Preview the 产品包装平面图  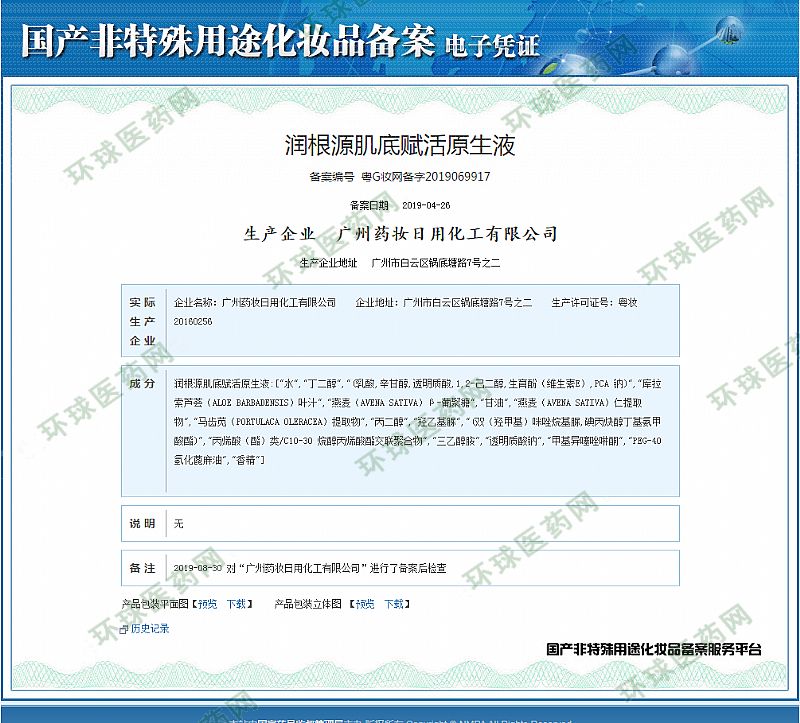206,604
